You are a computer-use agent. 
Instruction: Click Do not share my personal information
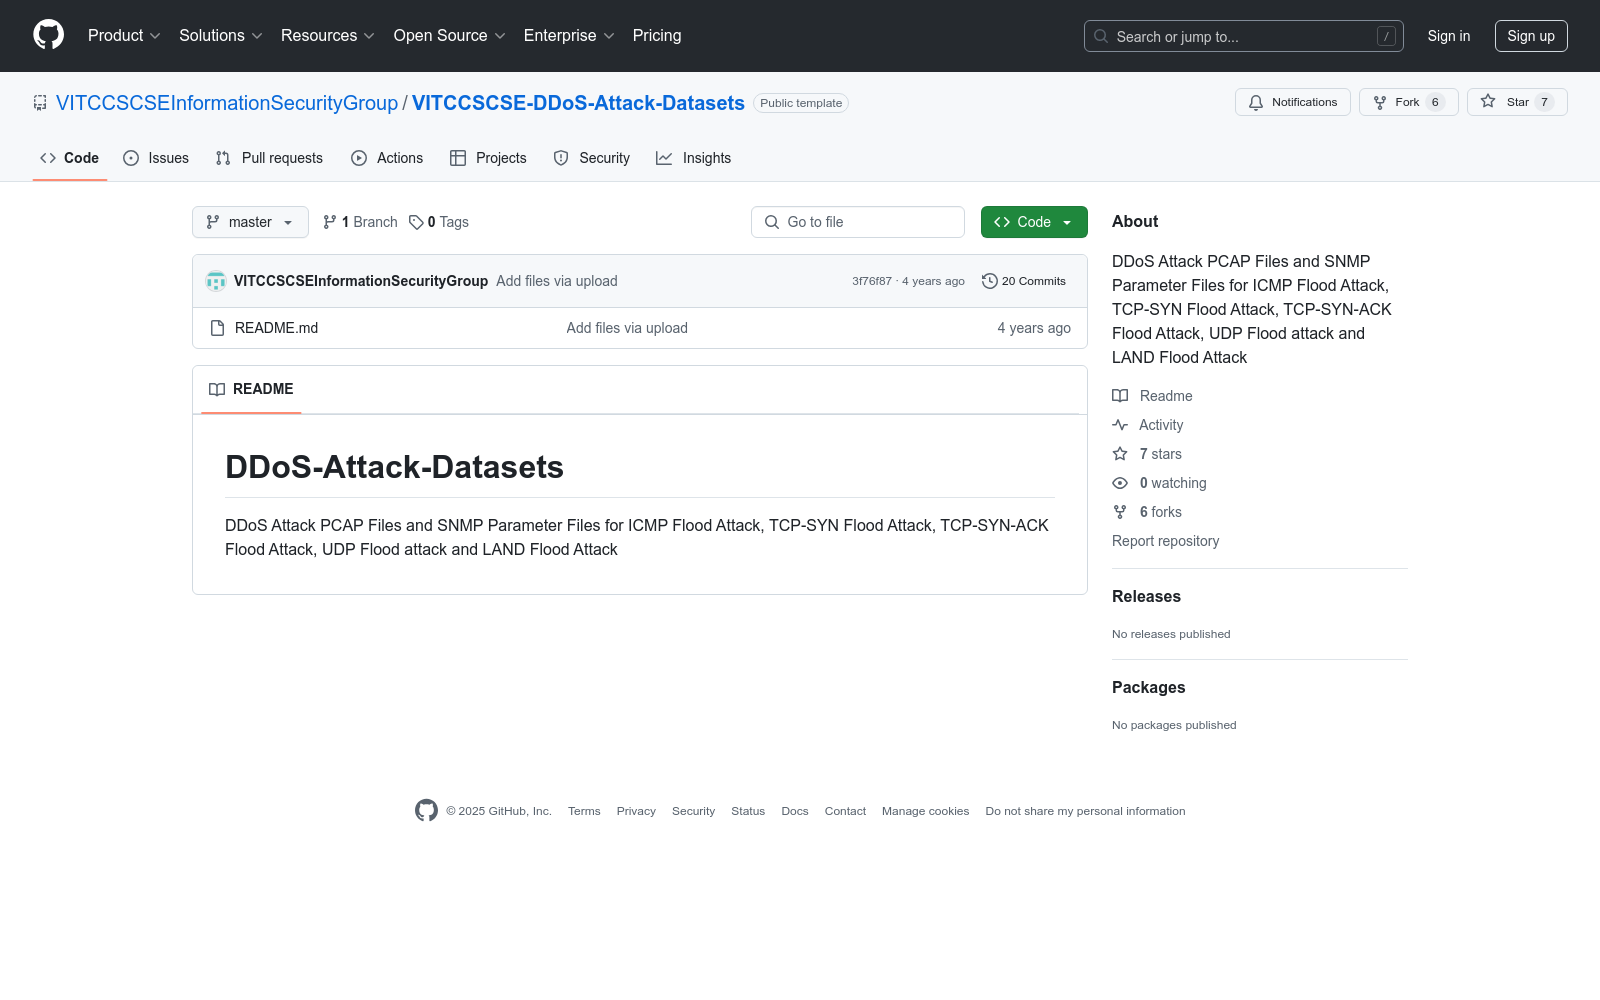(1085, 811)
